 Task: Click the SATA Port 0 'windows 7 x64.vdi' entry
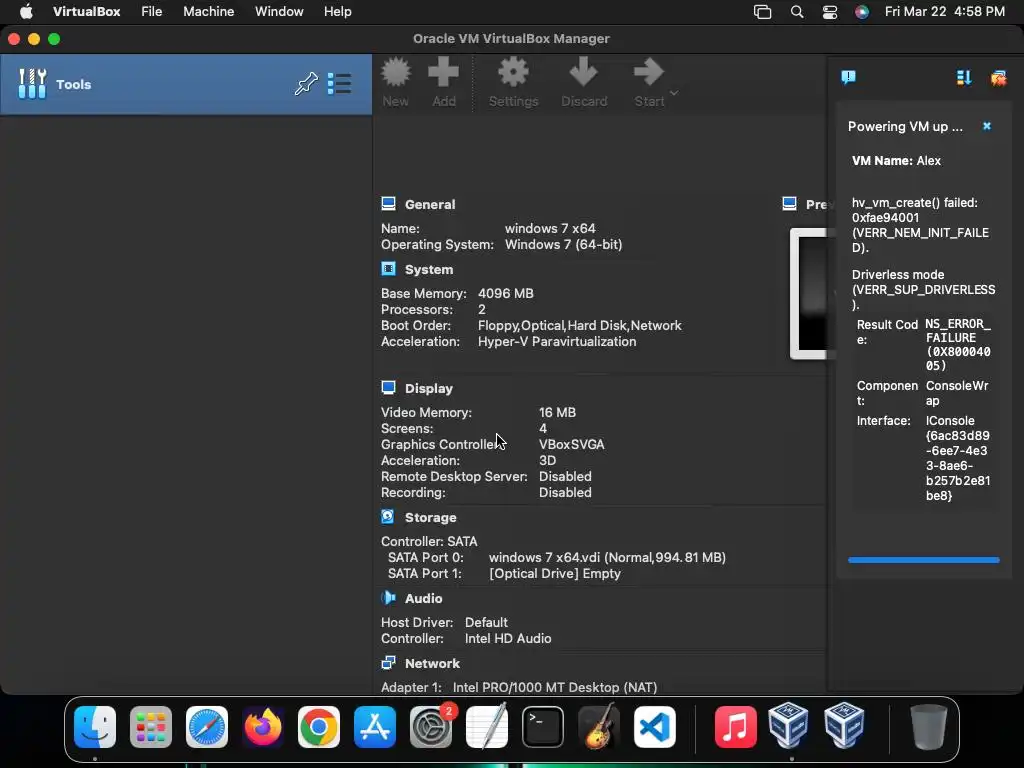[x=607, y=558]
